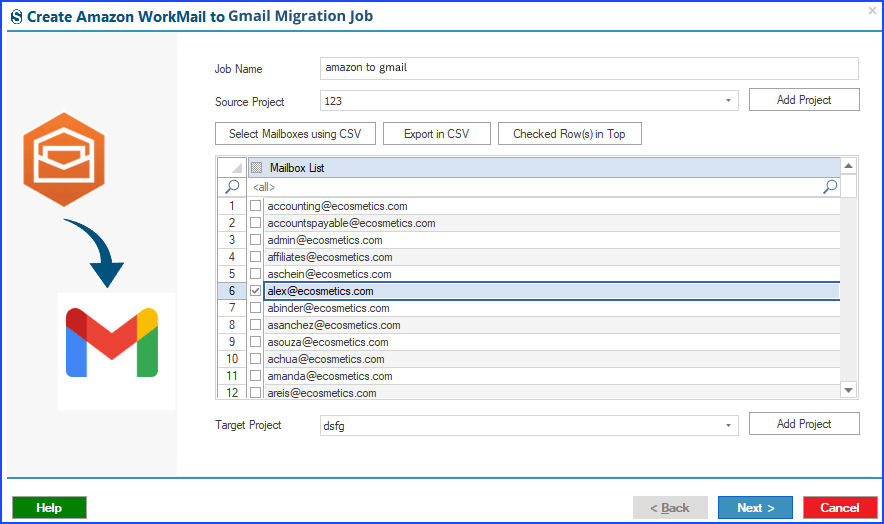
Task: Tick the amanda@ecosmetics.com checkbox
Action: (x=255, y=376)
